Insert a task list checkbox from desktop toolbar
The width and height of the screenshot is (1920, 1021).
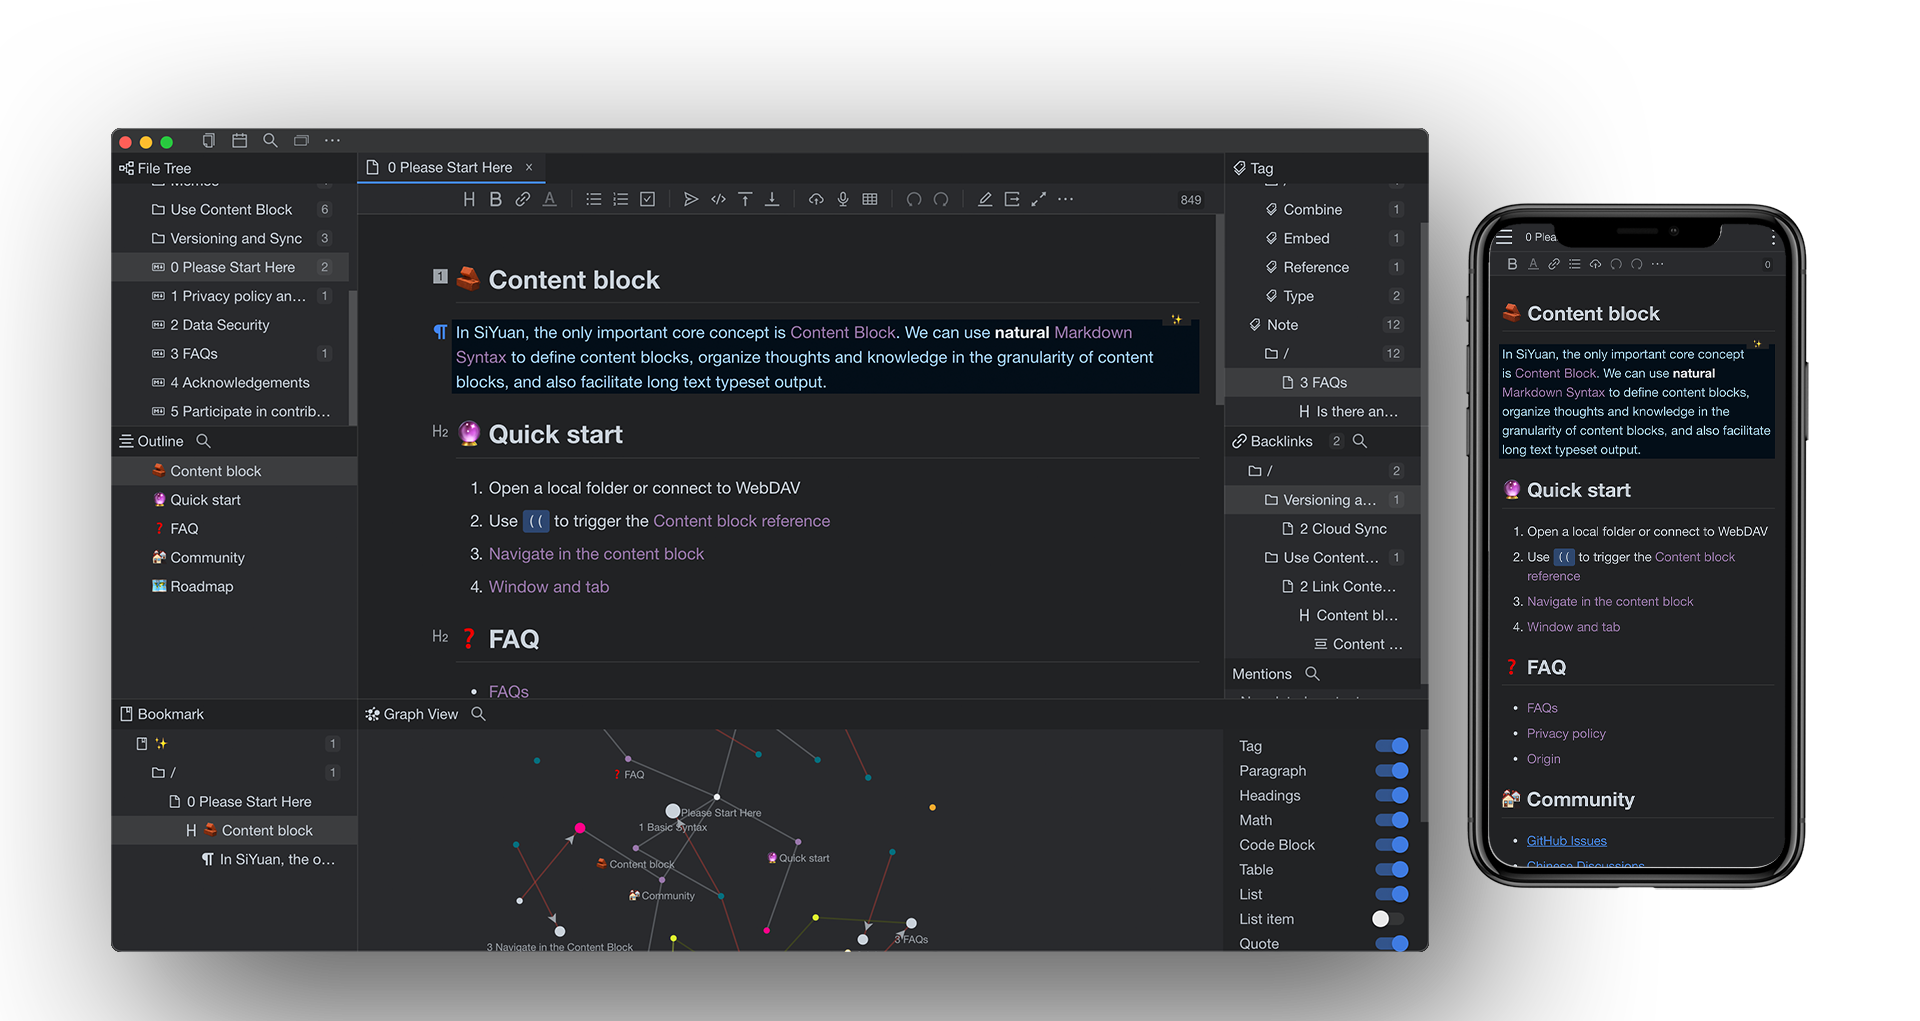coord(648,199)
